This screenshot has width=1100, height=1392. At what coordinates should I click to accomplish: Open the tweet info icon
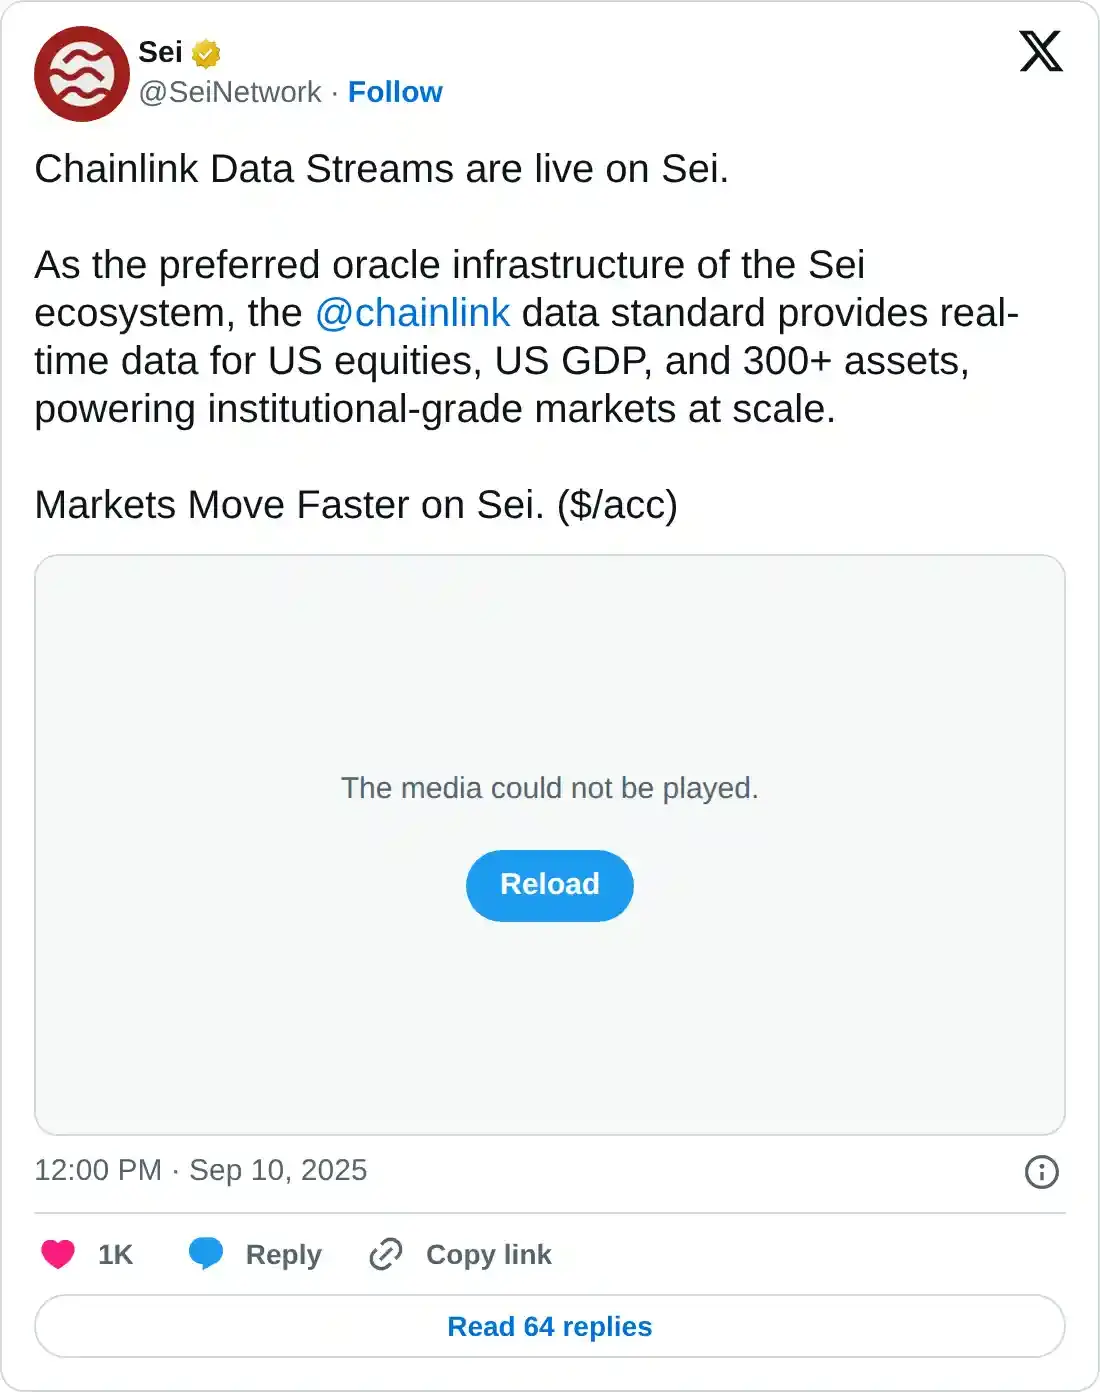[x=1041, y=1171]
